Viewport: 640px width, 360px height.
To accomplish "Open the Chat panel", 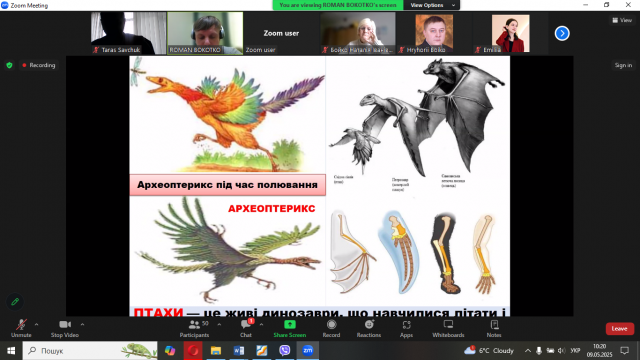I will 246,329.
